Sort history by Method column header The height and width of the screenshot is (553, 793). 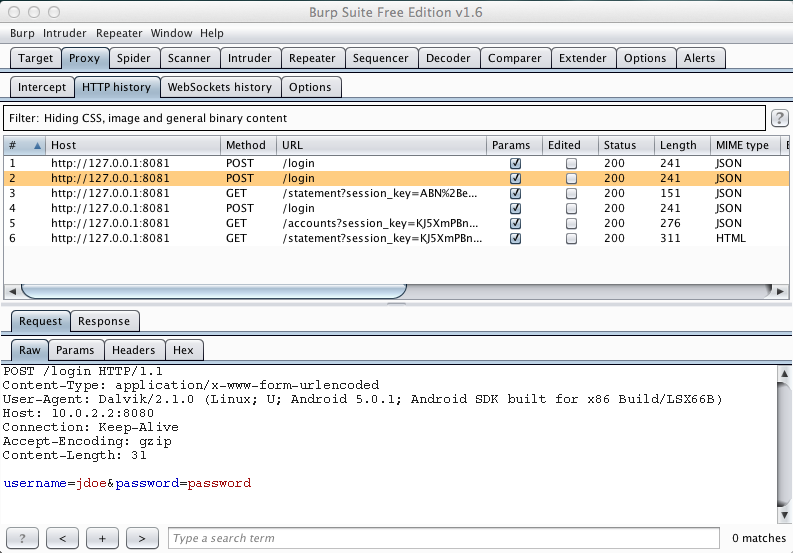[245, 146]
